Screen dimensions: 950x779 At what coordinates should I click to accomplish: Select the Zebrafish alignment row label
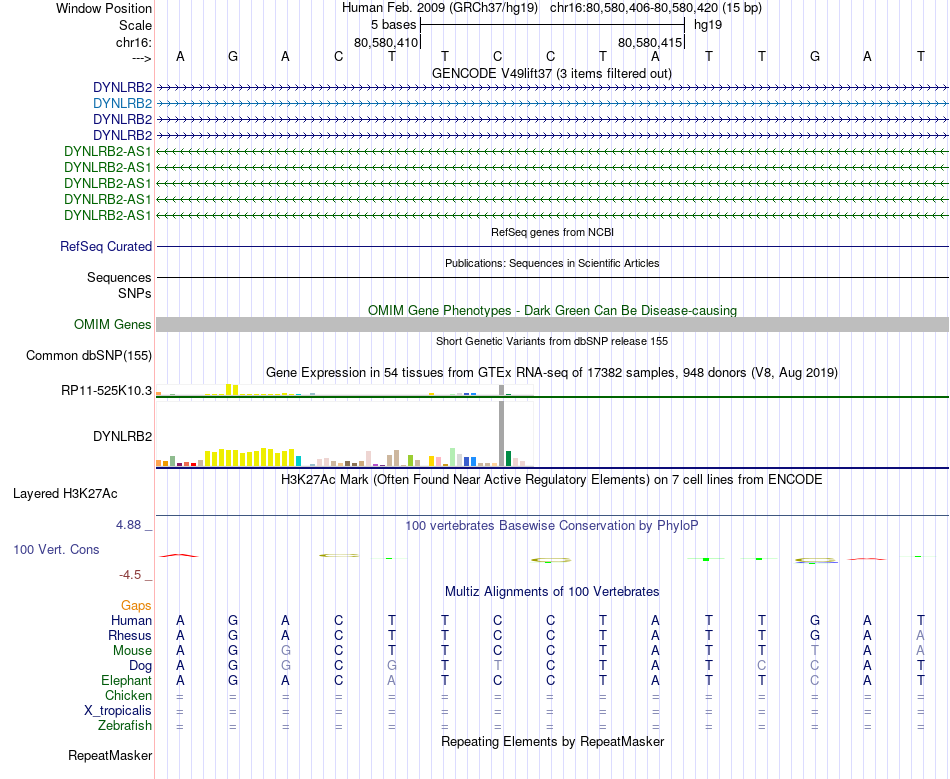[125, 726]
